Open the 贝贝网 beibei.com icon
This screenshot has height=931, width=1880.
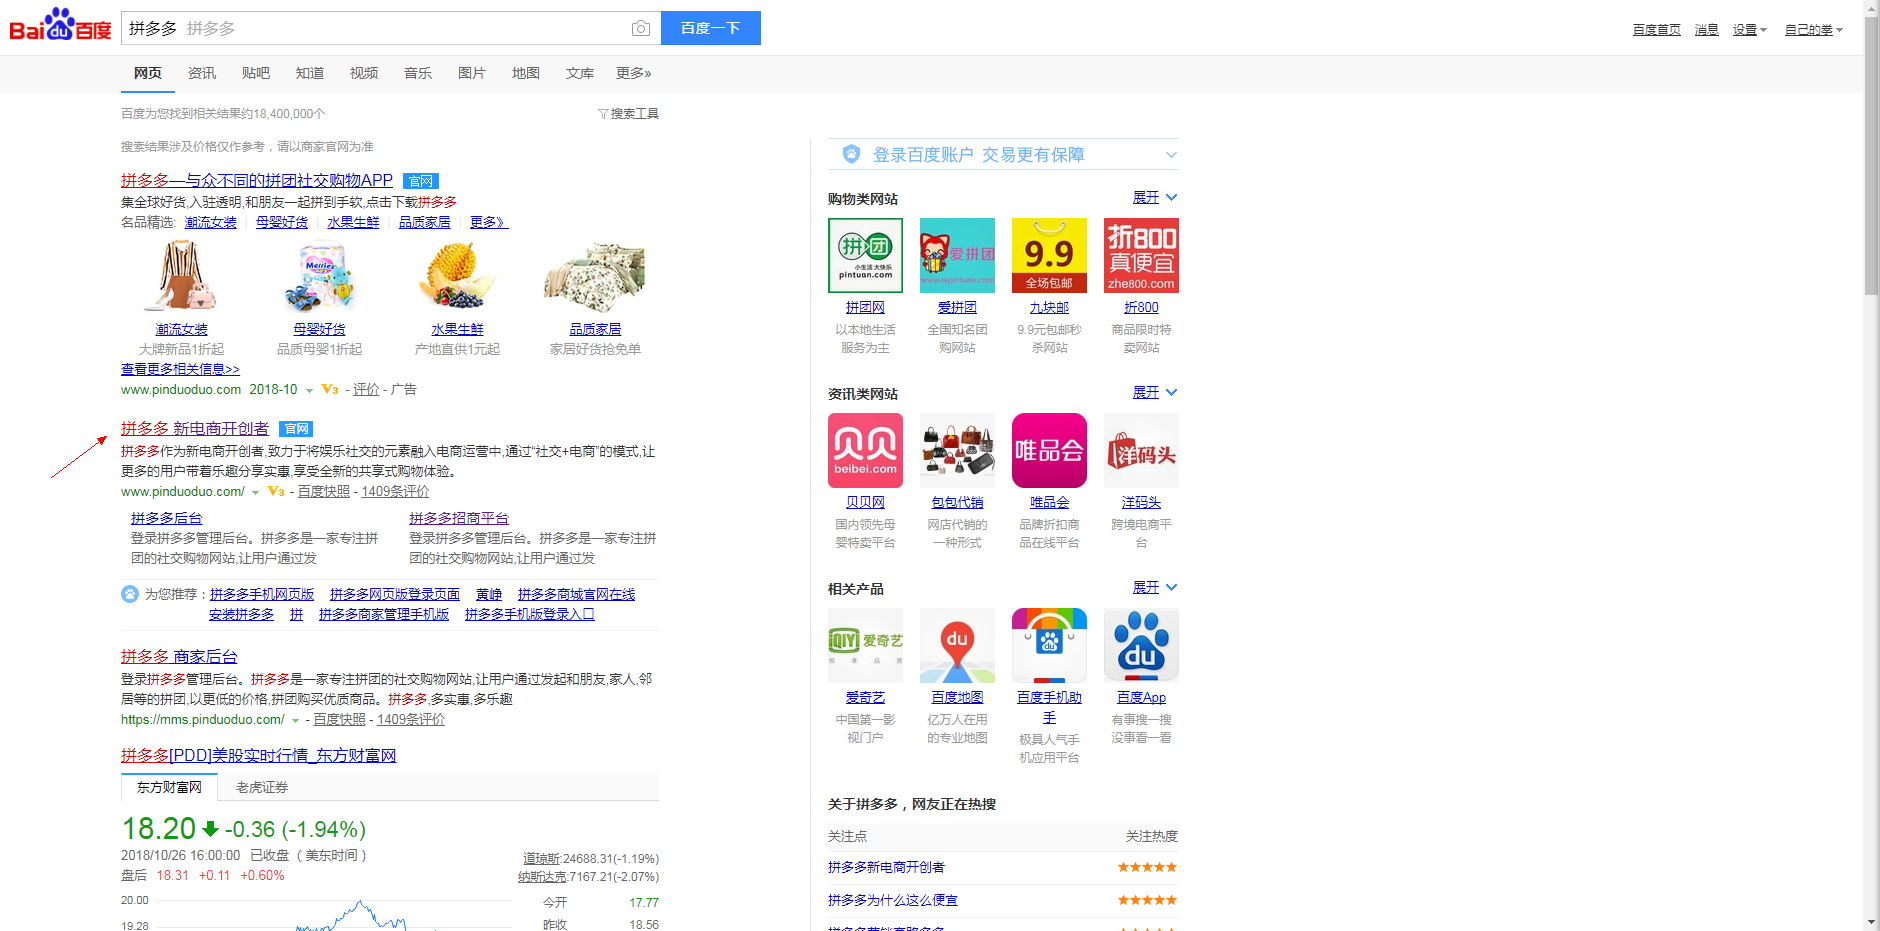(x=865, y=450)
